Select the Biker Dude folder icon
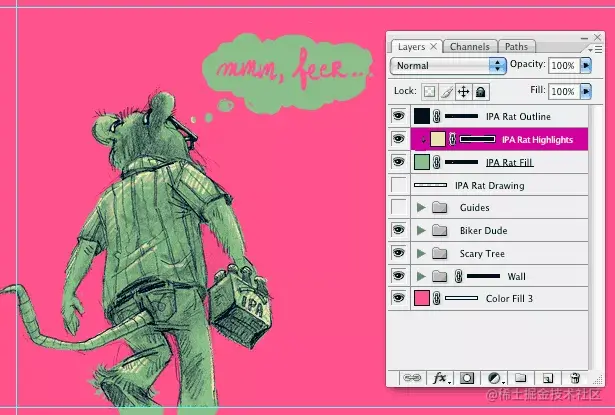 pos(440,230)
